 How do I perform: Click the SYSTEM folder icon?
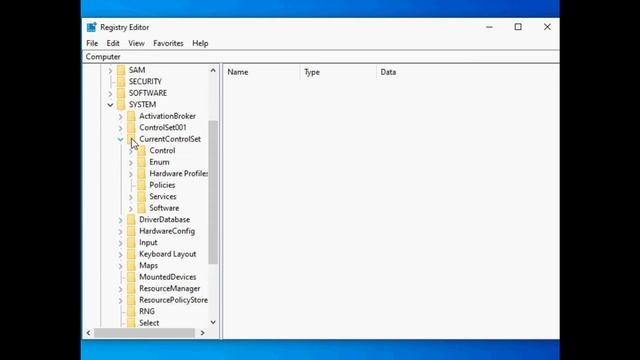coord(121,104)
